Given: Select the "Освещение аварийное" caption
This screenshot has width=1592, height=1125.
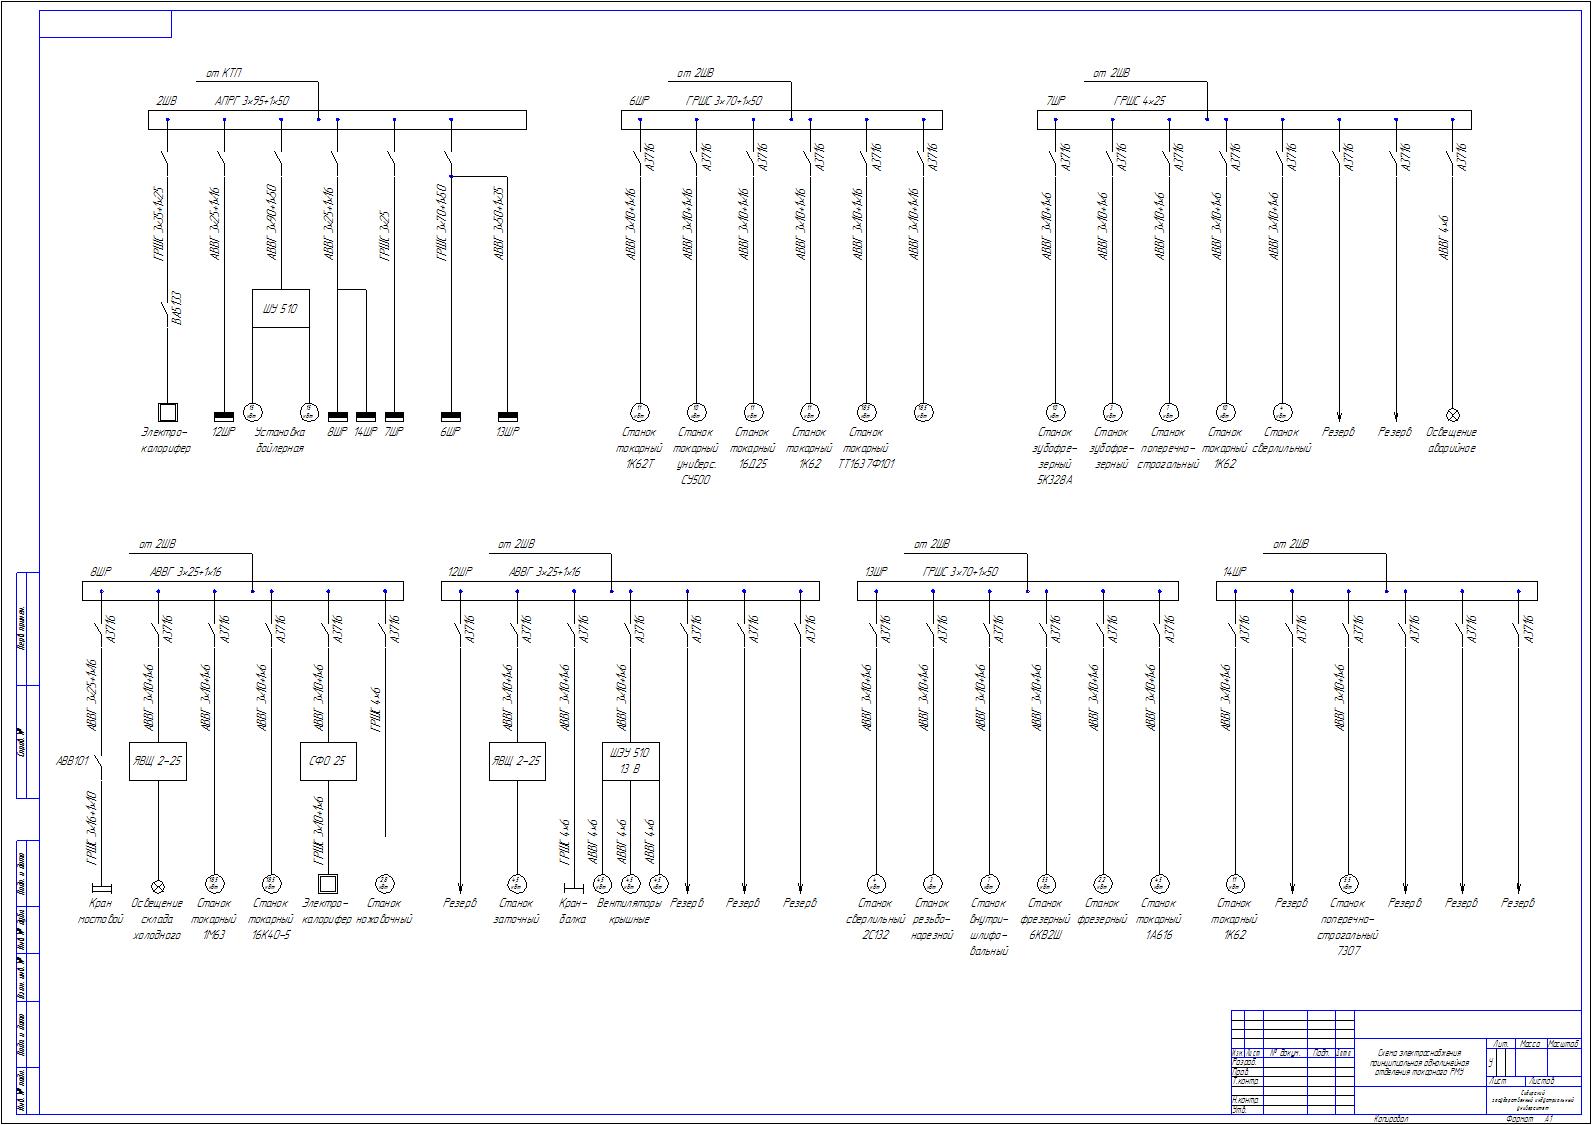Looking at the screenshot, I should pyautogui.click(x=1451, y=440).
